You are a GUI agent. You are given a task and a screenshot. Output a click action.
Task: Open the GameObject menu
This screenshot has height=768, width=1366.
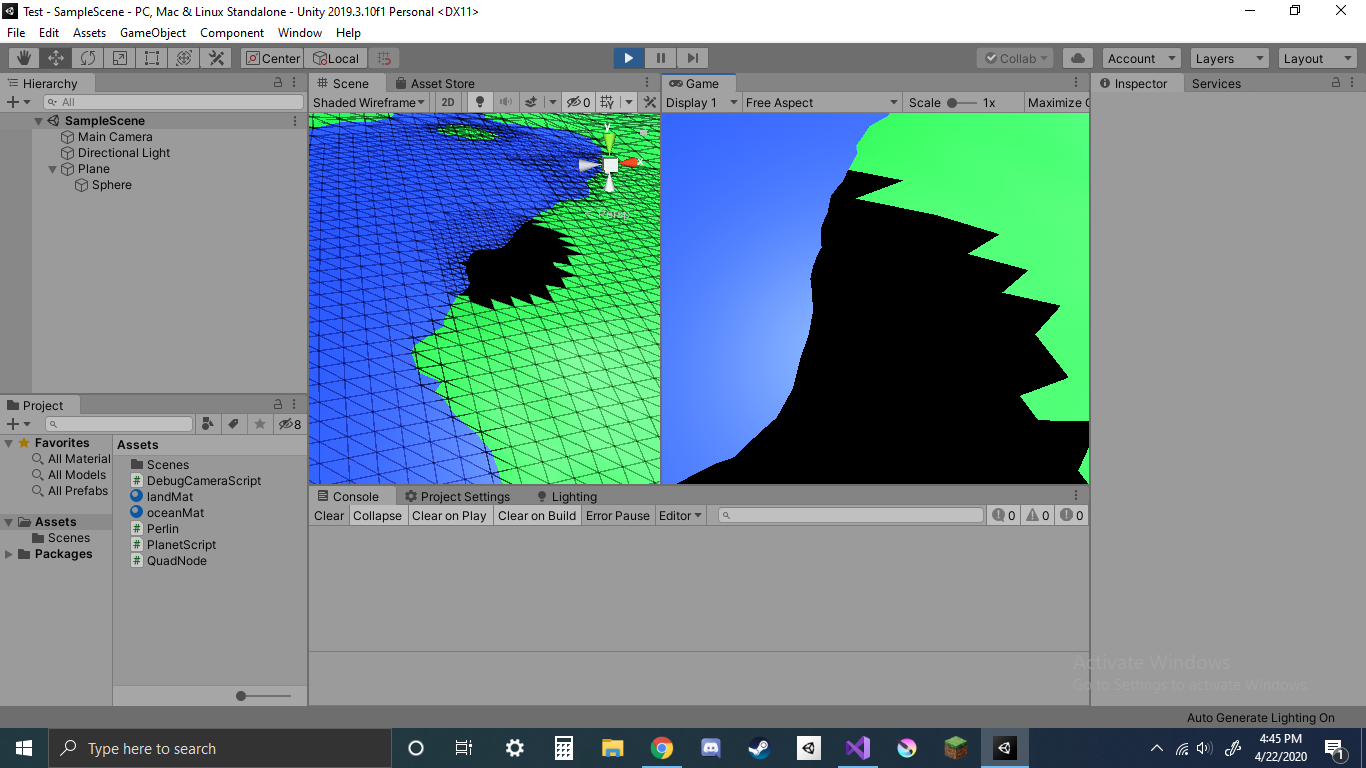(x=153, y=32)
